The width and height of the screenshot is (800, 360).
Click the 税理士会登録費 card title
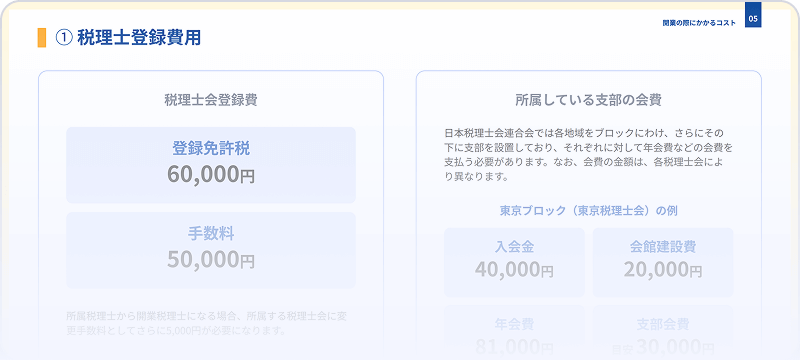pyautogui.click(x=211, y=100)
